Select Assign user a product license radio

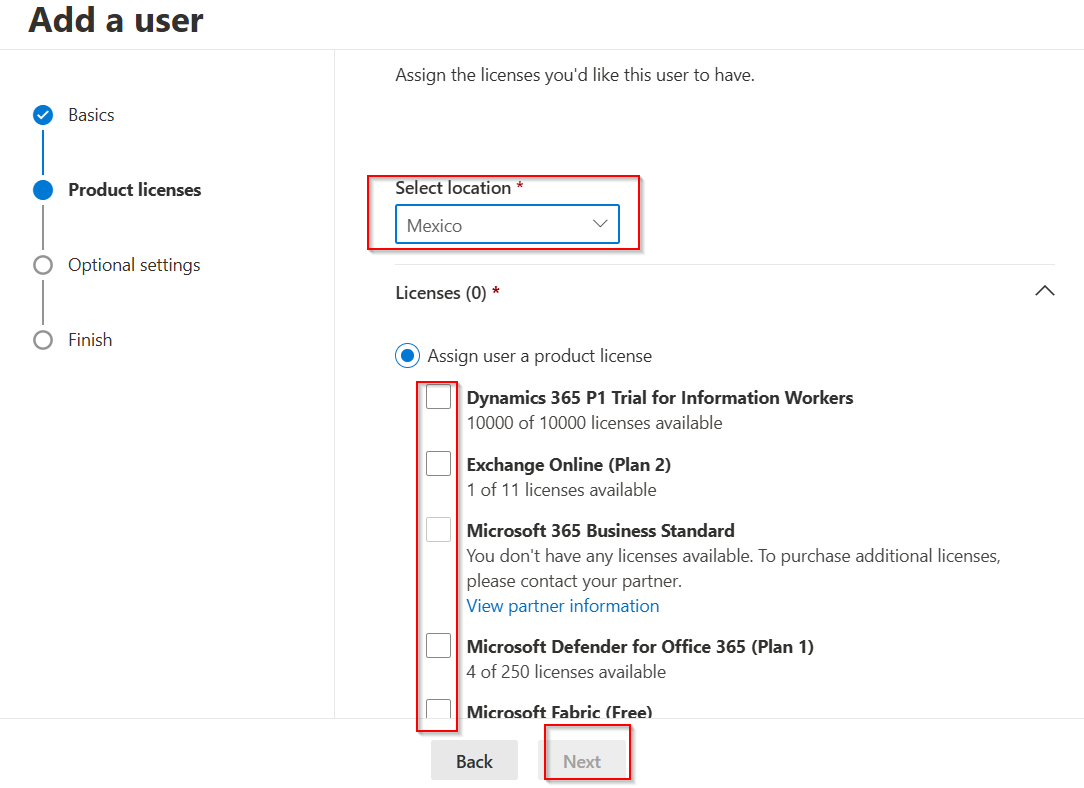coord(407,355)
